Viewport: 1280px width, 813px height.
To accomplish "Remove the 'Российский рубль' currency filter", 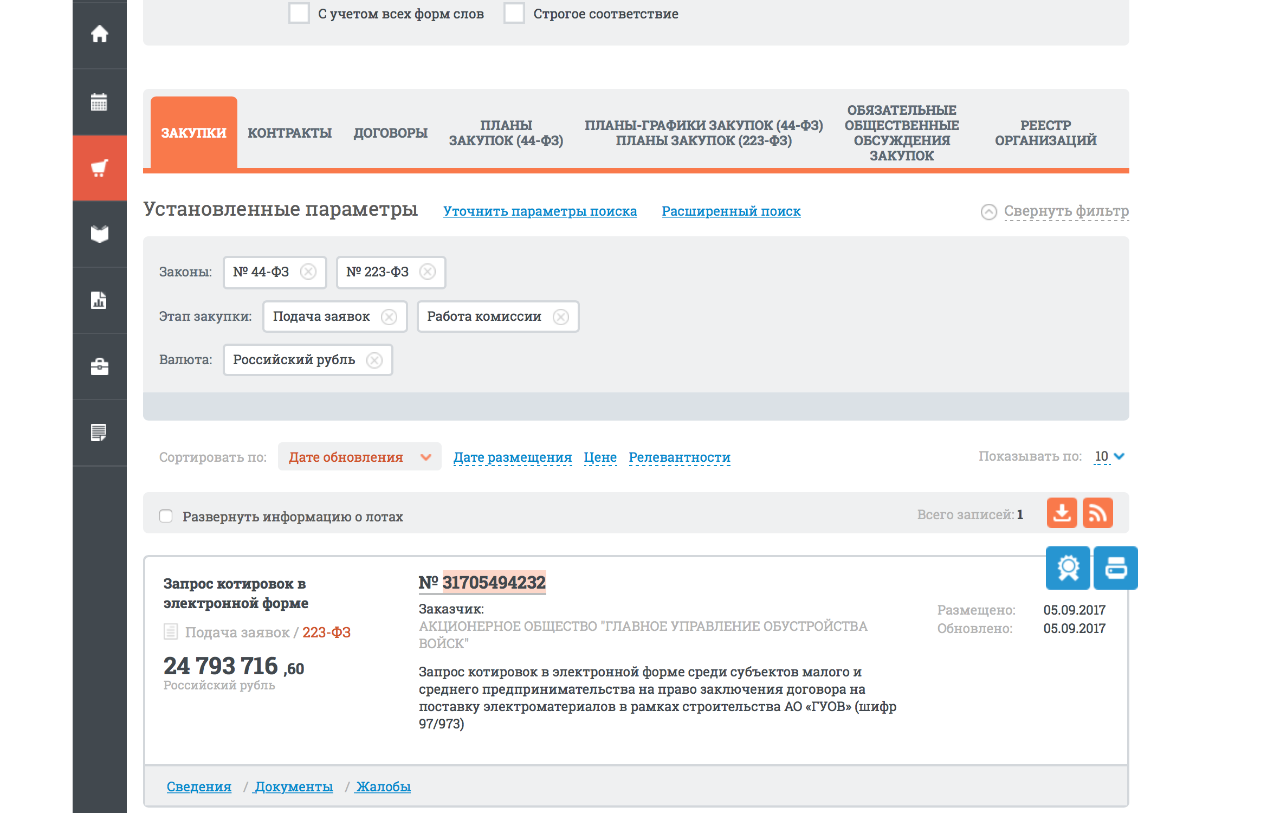I will 374,360.
